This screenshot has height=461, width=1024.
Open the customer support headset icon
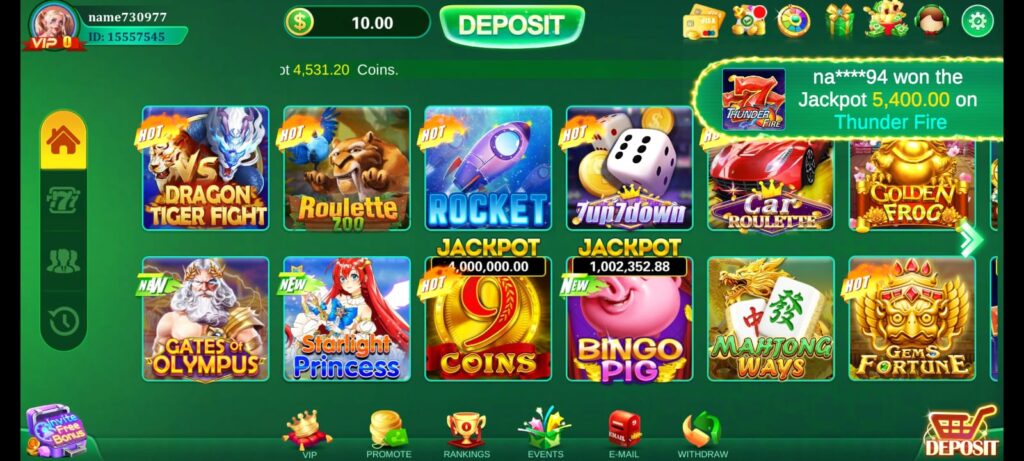tap(932, 20)
